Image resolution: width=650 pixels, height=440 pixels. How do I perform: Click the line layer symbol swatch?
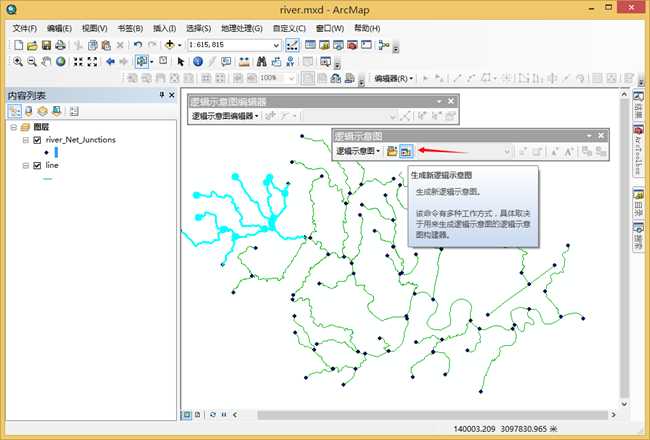[46, 178]
